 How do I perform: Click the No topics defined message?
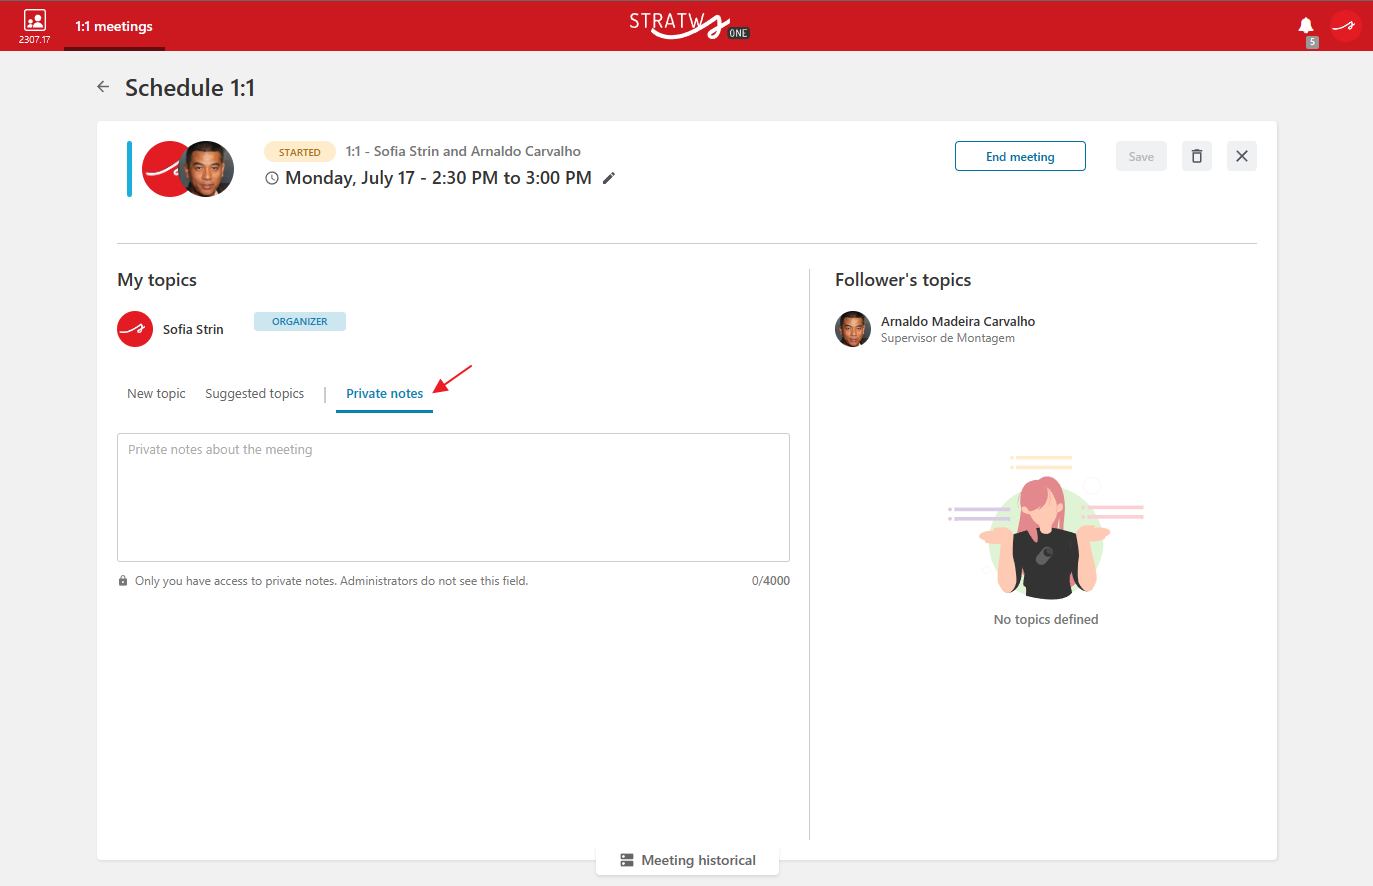click(x=1046, y=619)
